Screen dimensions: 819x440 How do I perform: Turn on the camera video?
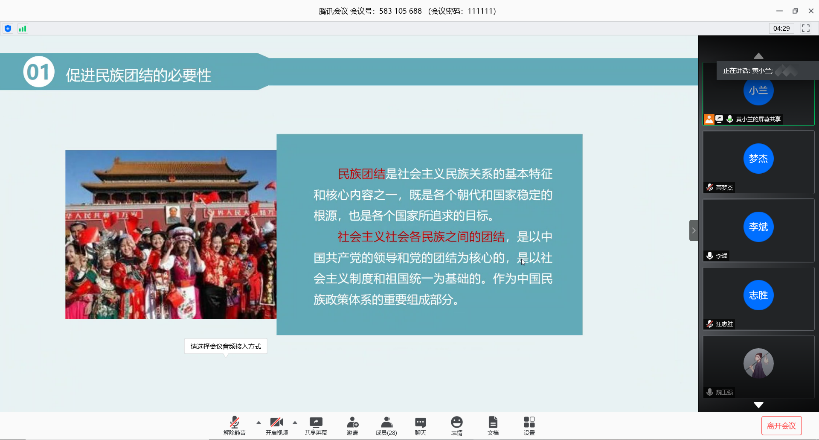point(276,423)
